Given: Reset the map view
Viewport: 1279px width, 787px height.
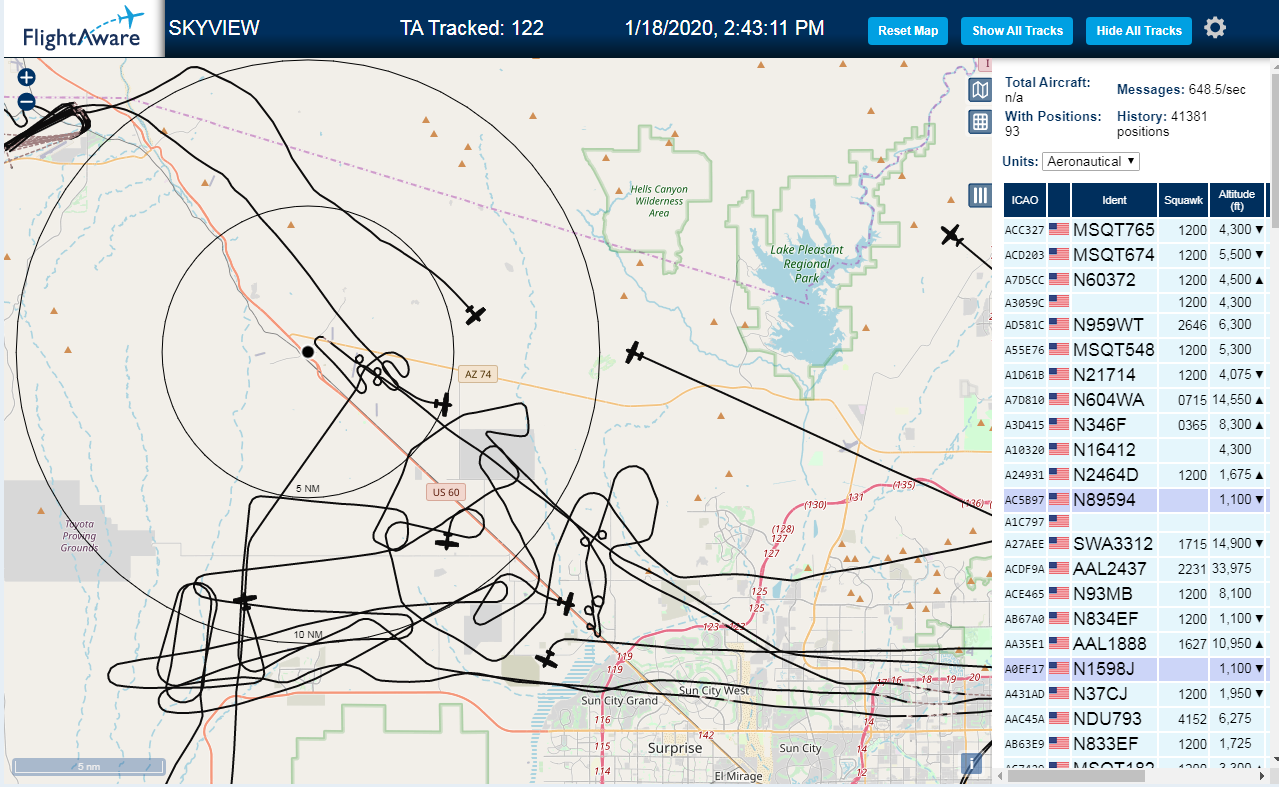Looking at the screenshot, I should (908, 31).
